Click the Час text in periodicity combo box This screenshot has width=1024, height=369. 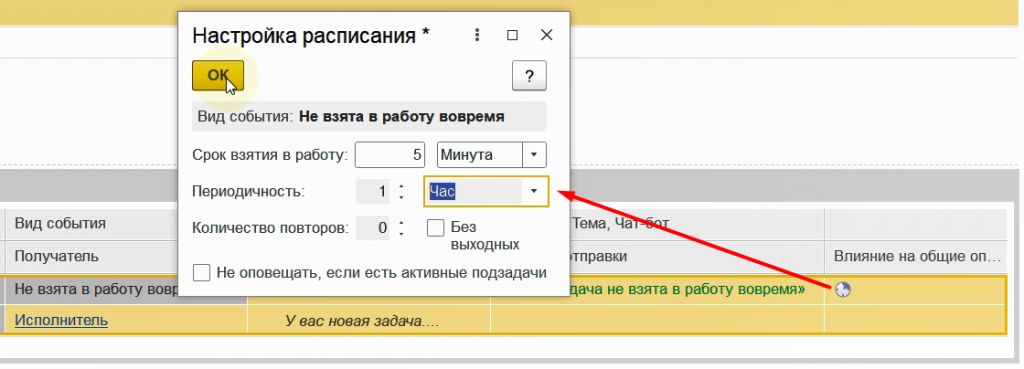442,191
